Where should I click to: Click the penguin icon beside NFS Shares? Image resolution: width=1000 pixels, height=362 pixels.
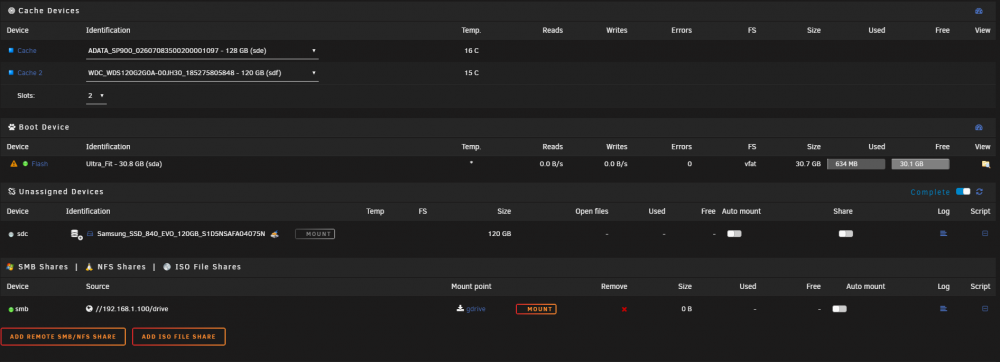89,266
